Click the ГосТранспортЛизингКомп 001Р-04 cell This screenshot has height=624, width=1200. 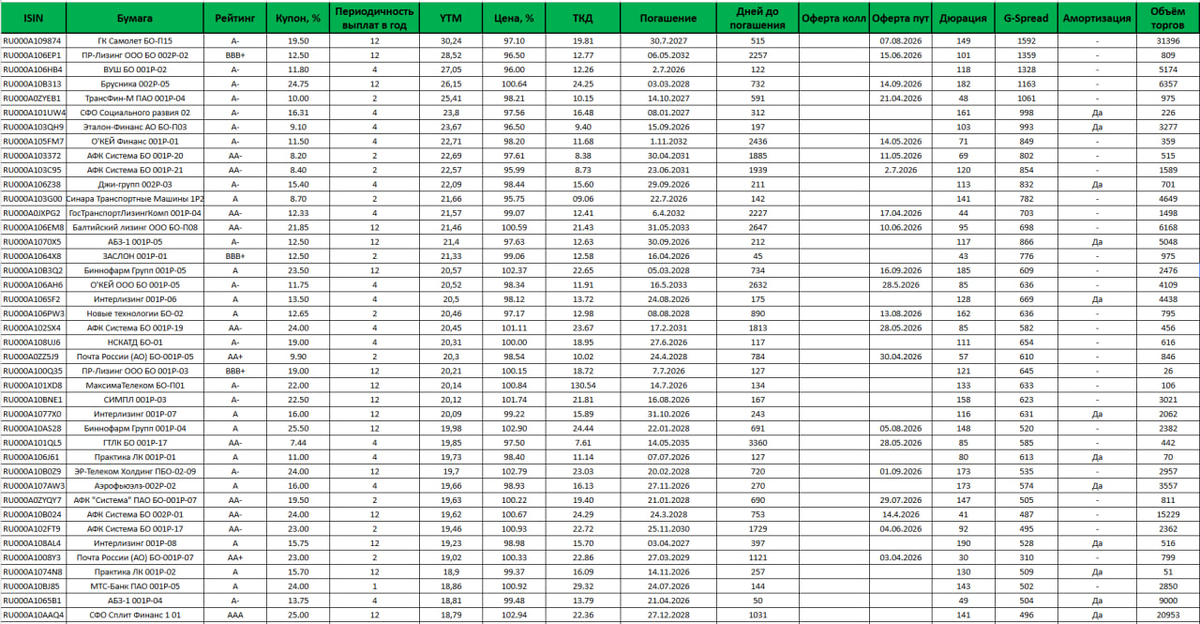tap(135, 214)
